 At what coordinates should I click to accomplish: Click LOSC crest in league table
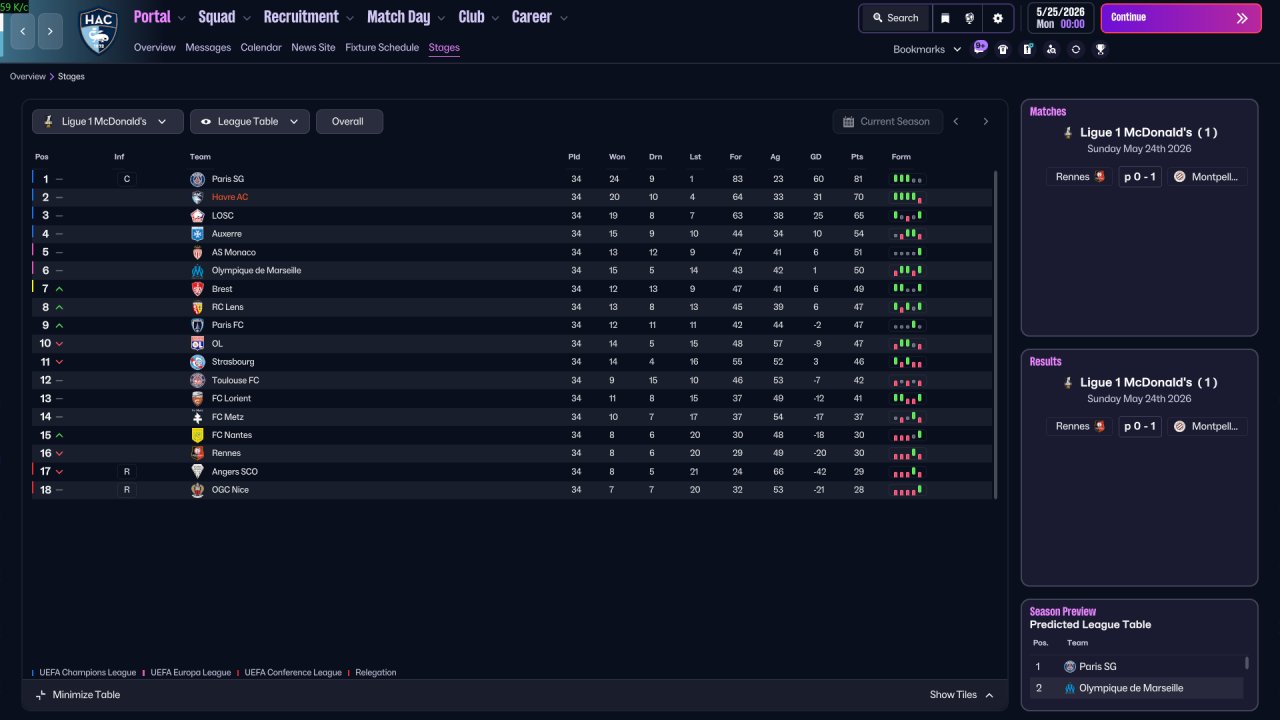[x=198, y=215]
